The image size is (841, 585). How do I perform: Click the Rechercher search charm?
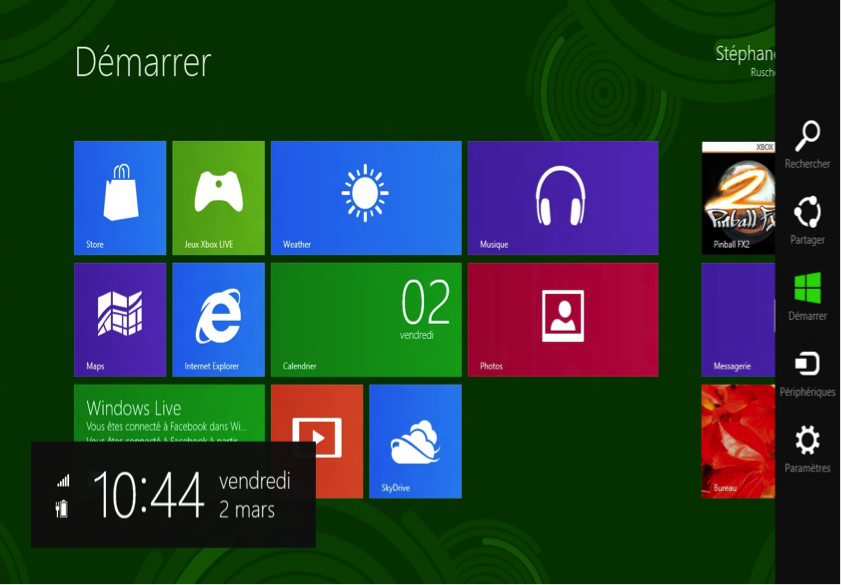pos(807,144)
